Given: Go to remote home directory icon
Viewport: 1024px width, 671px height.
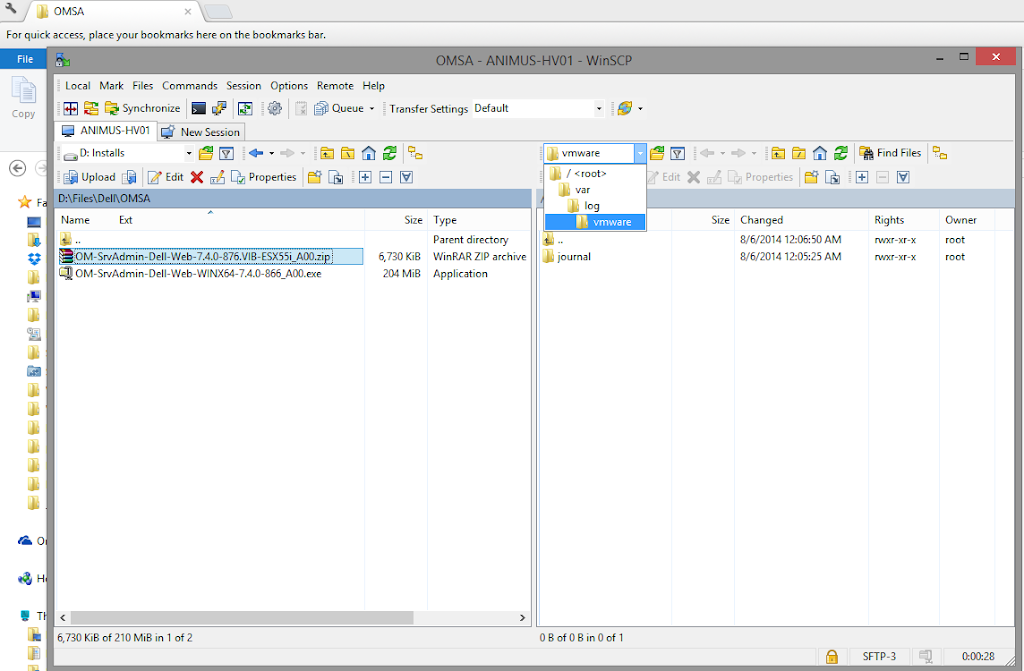Looking at the screenshot, I should coord(820,153).
